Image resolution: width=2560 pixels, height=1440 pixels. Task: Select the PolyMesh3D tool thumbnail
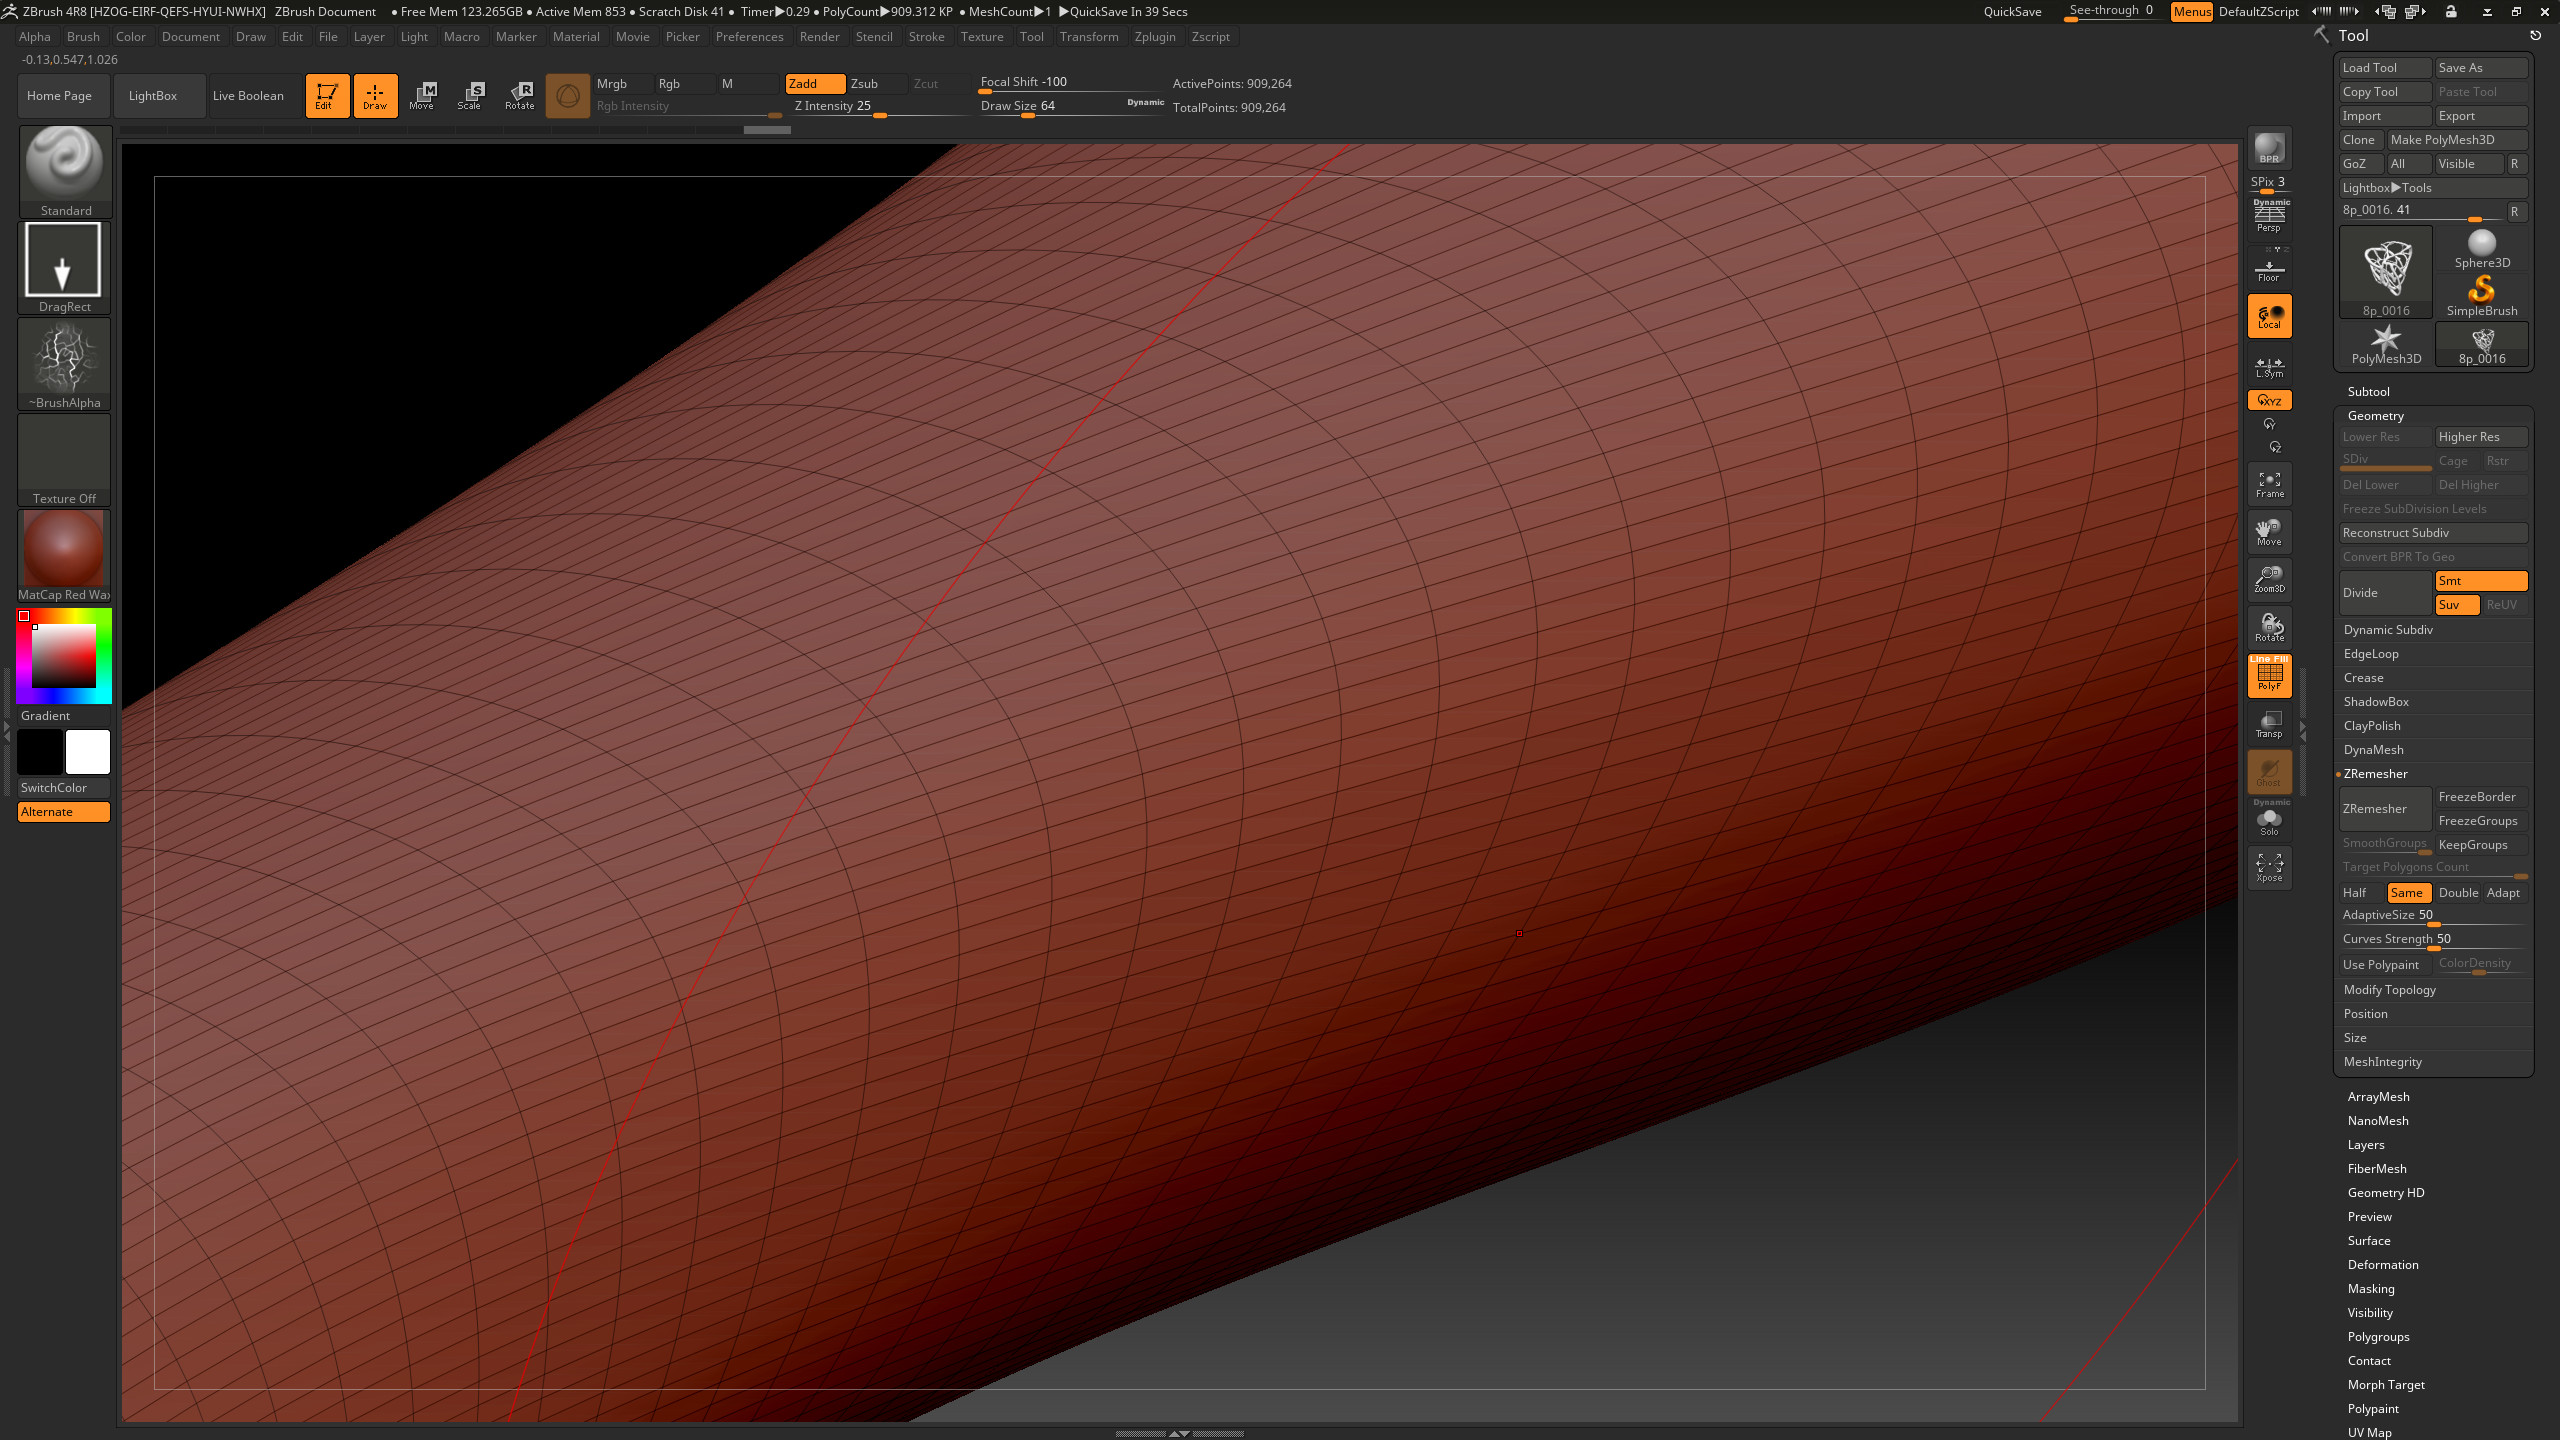[x=2385, y=345]
